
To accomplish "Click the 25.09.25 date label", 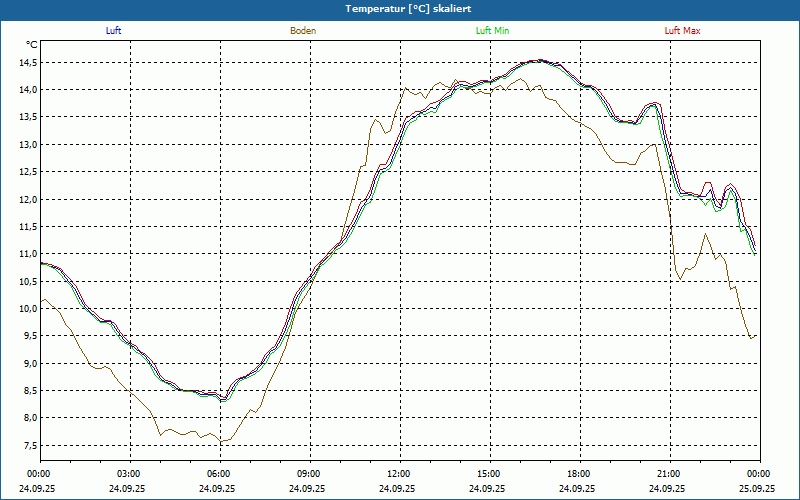I will pos(757,488).
